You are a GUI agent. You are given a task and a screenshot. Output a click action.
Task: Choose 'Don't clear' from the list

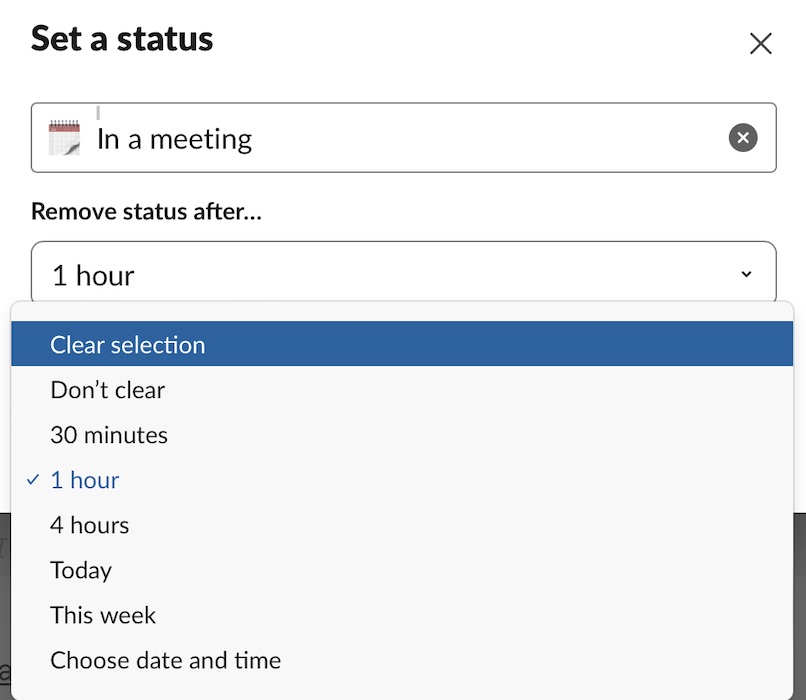tap(107, 390)
